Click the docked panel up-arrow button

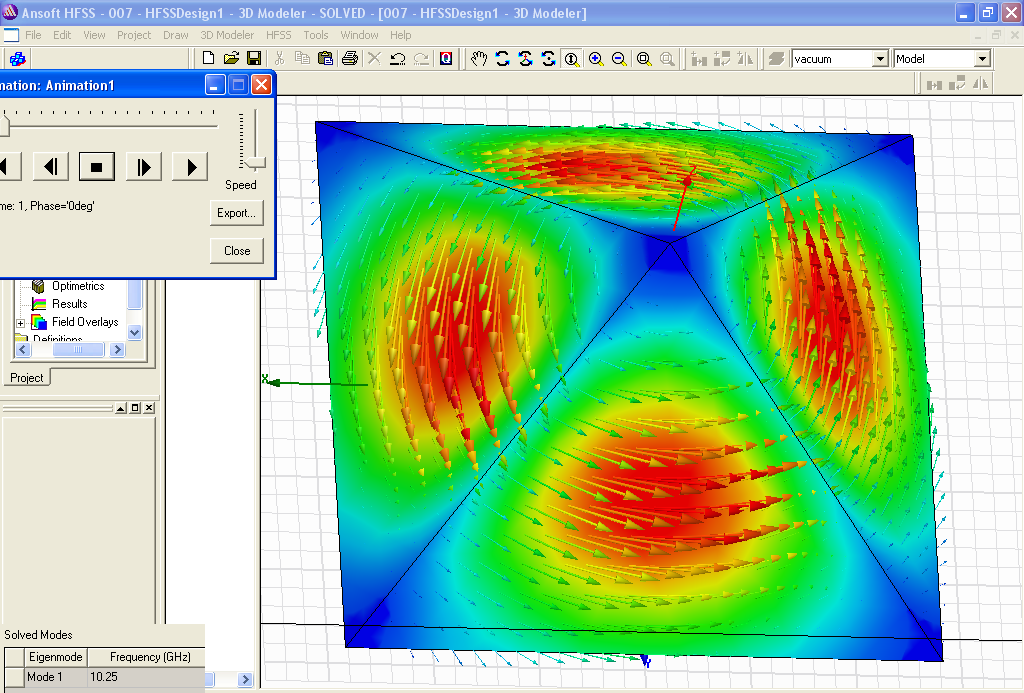tap(121, 408)
